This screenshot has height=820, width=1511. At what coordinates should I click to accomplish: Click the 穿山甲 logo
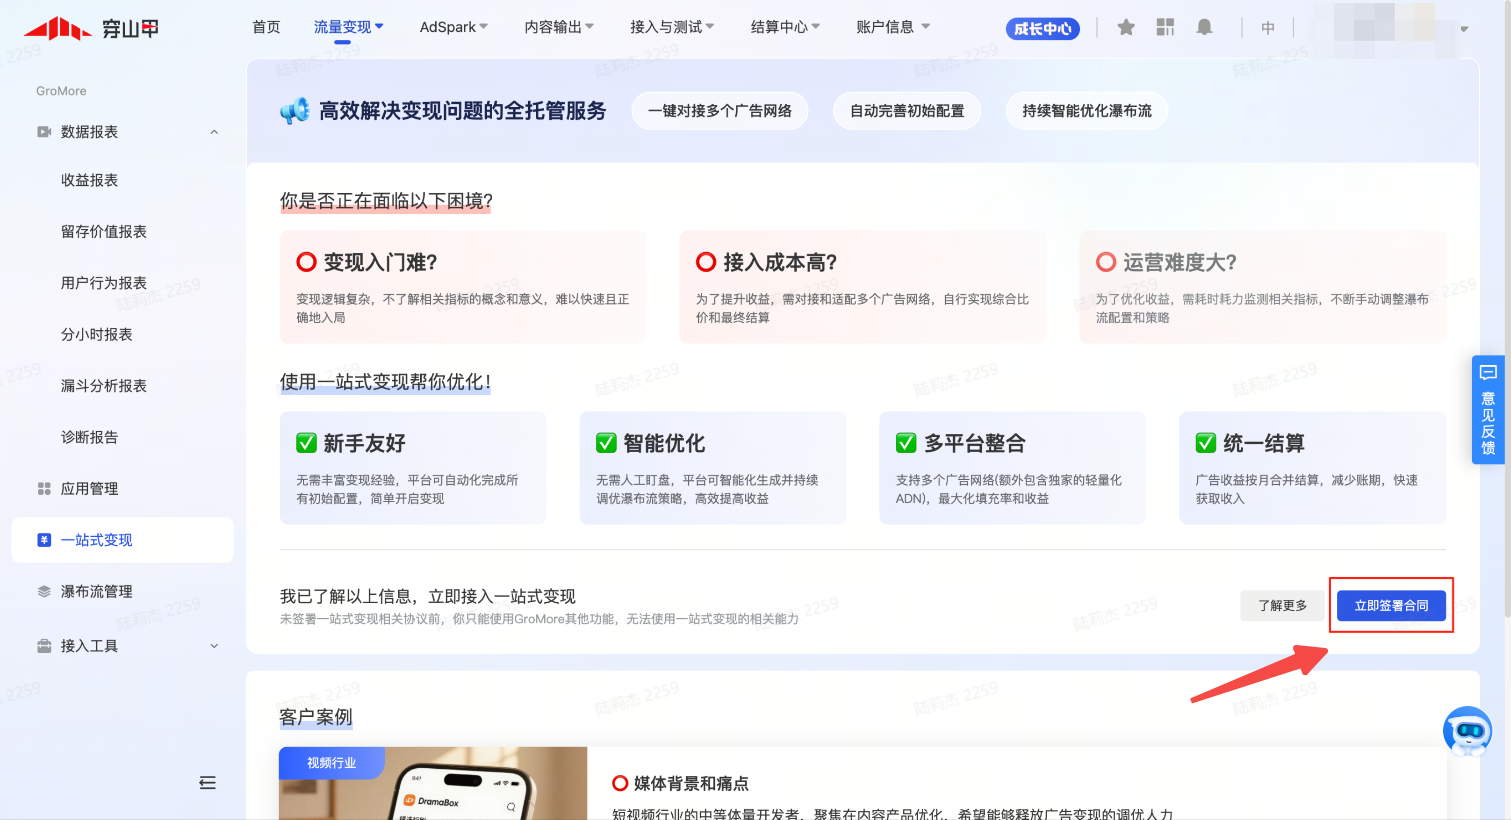[92, 28]
